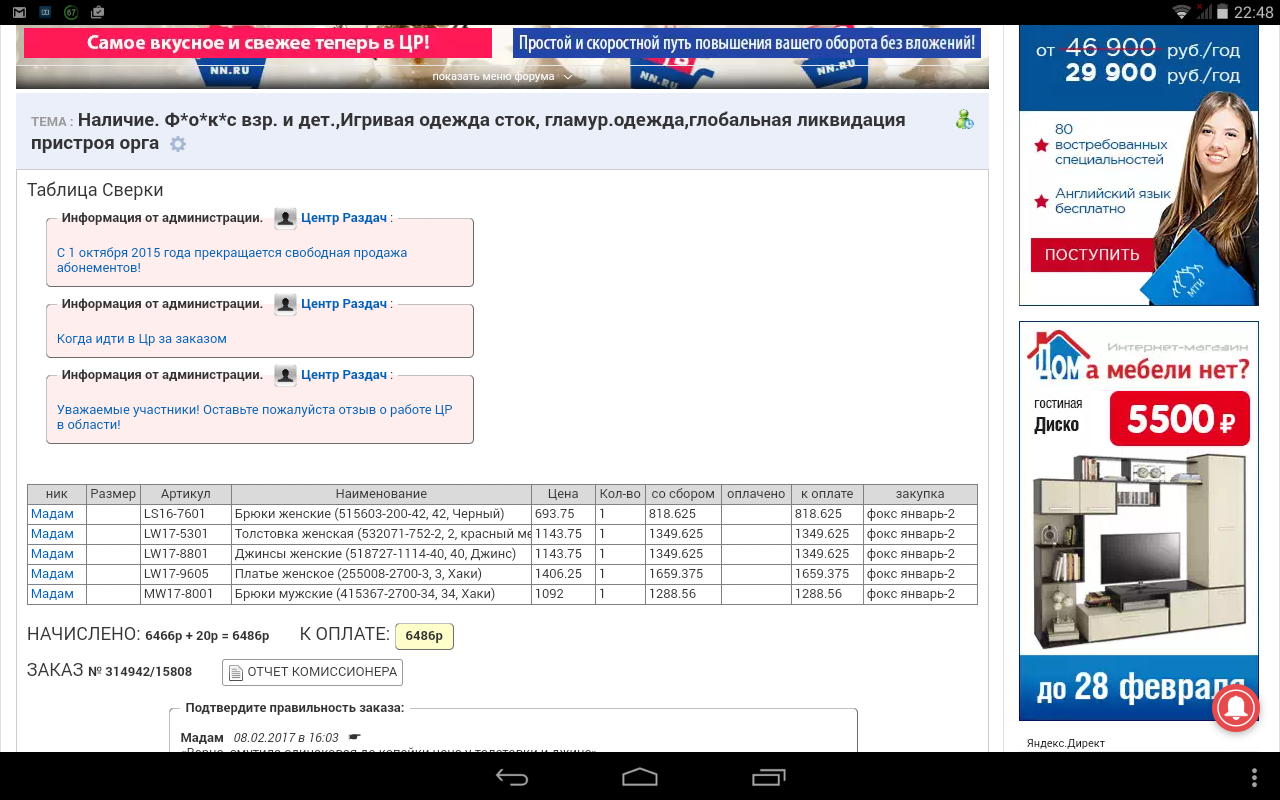Screen dimensions: 1280x800
Task: Open 'Когда идти в Цр за заказом' link
Action: tap(142, 339)
